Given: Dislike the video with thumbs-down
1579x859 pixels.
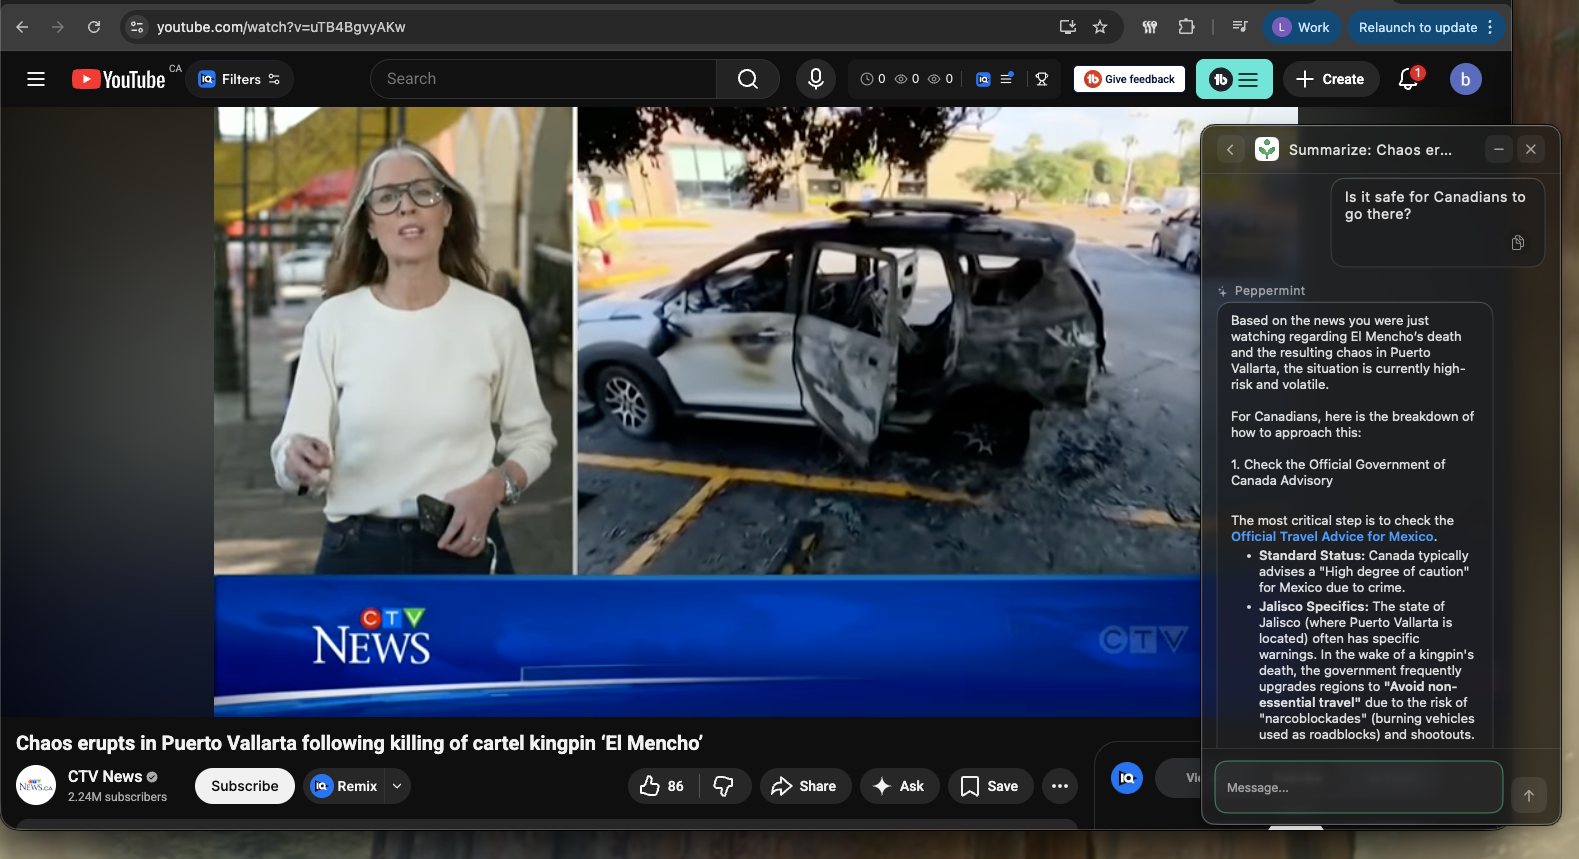Looking at the screenshot, I should click(724, 786).
